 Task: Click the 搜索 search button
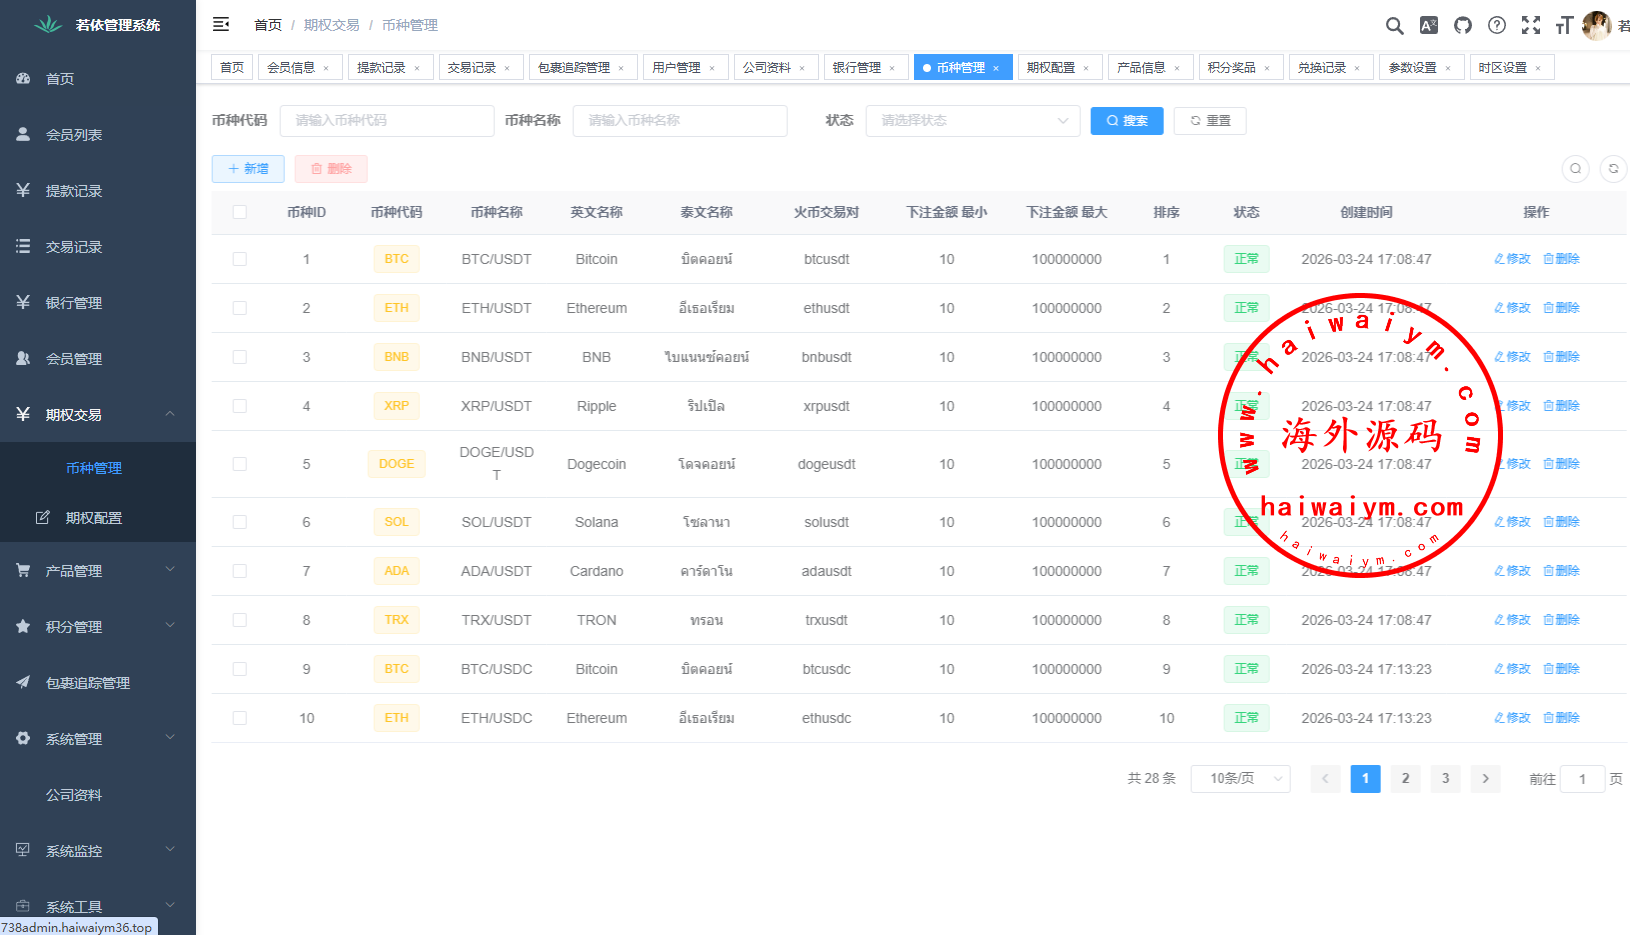point(1127,121)
